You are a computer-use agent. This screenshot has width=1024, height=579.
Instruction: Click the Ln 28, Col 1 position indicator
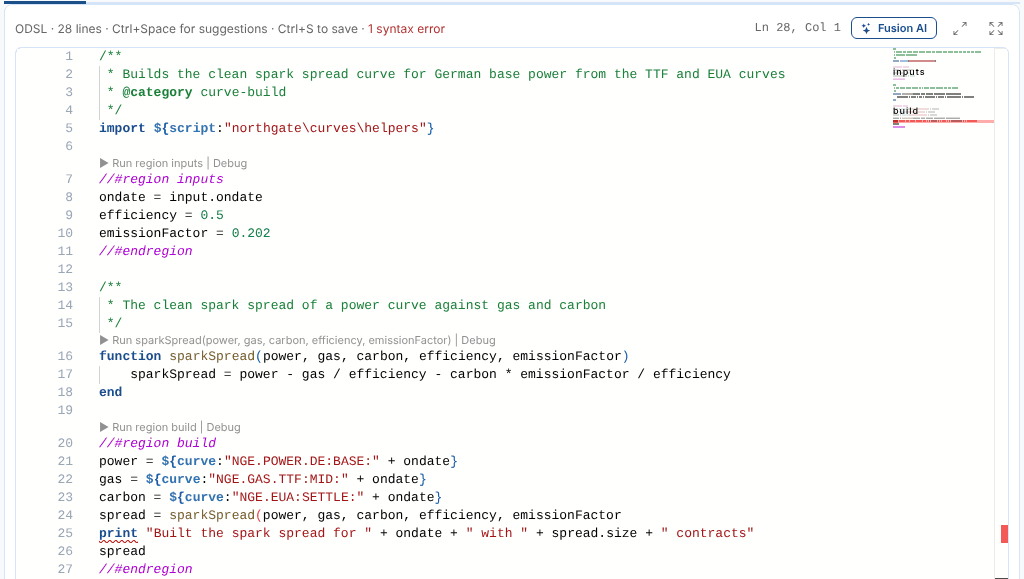coord(797,27)
